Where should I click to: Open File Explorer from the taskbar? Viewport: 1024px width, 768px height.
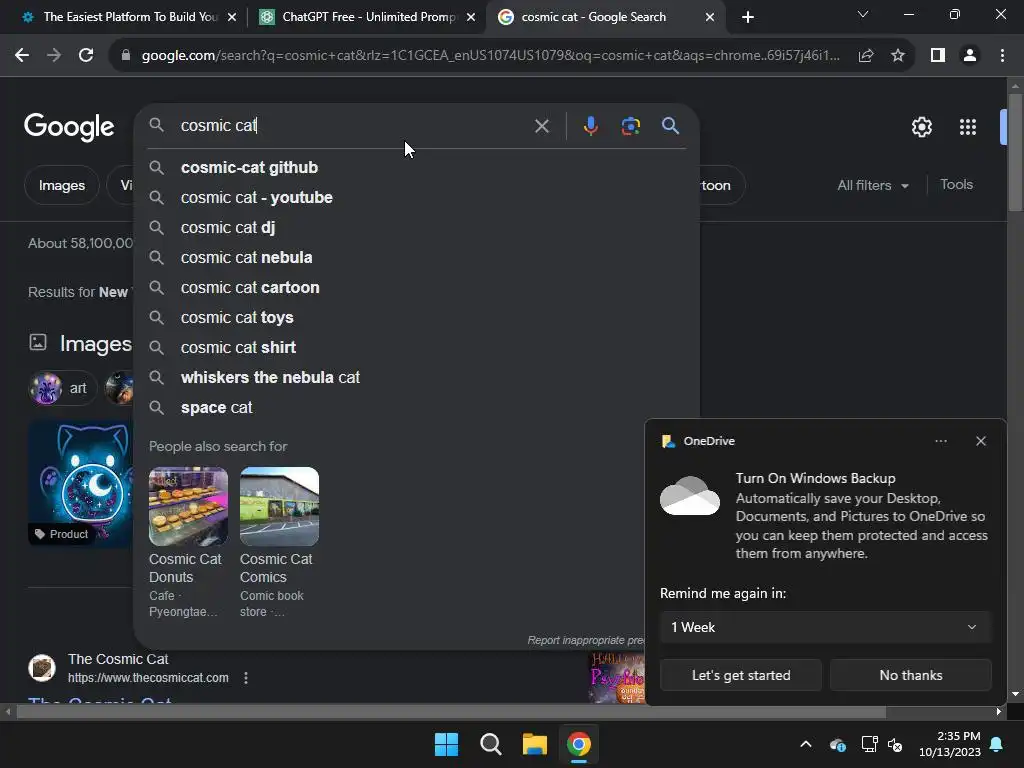pyautogui.click(x=534, y=744)
